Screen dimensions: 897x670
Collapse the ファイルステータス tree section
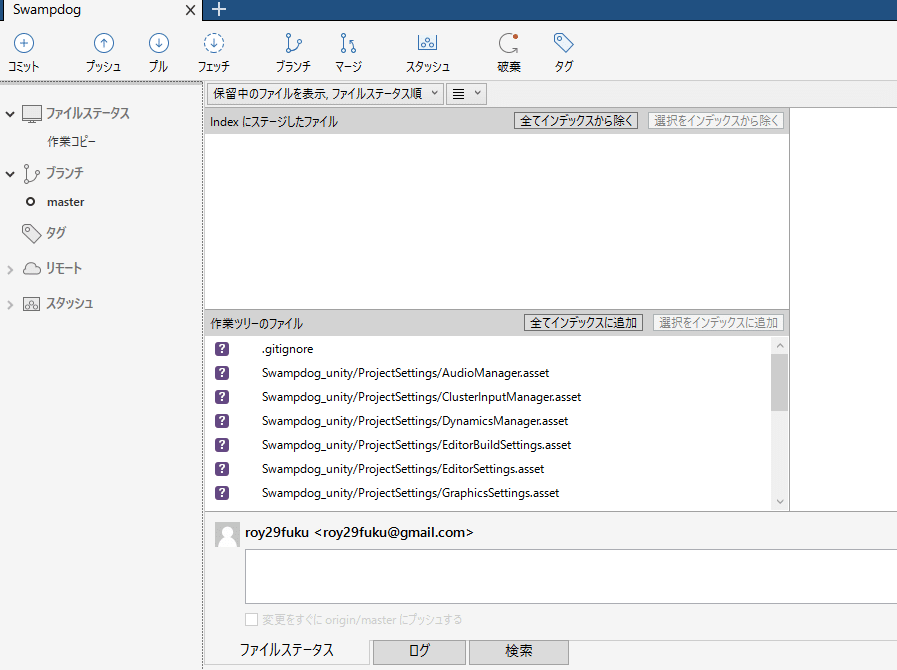10,114
